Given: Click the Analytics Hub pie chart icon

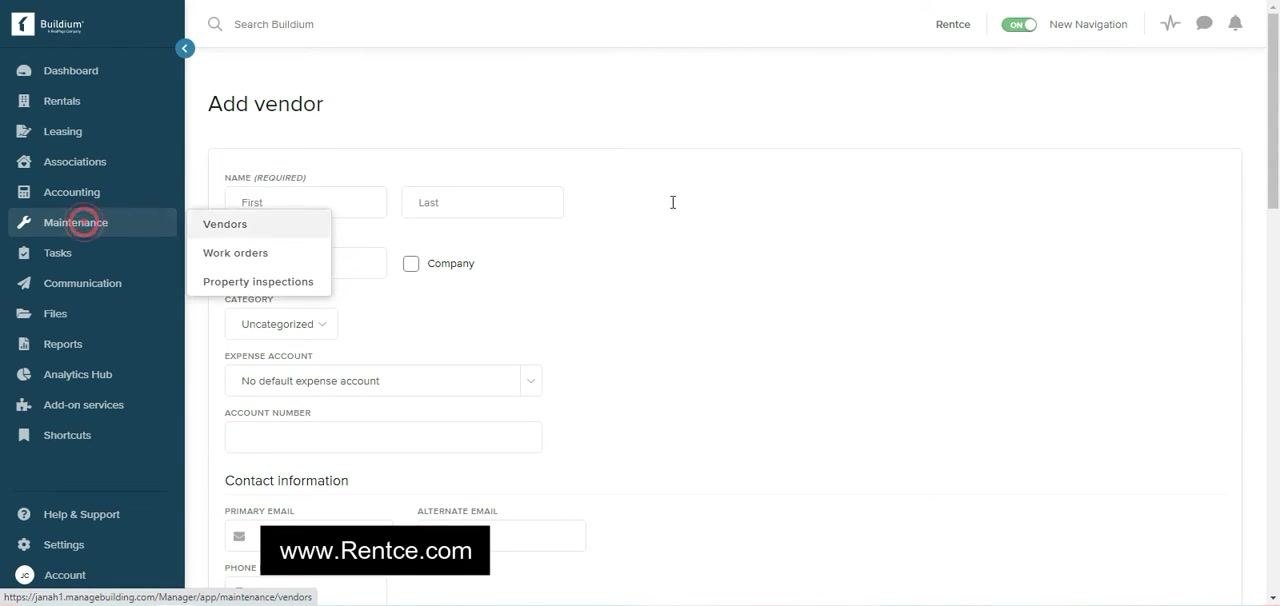Looking at the screenshot, I should point(24,374).
